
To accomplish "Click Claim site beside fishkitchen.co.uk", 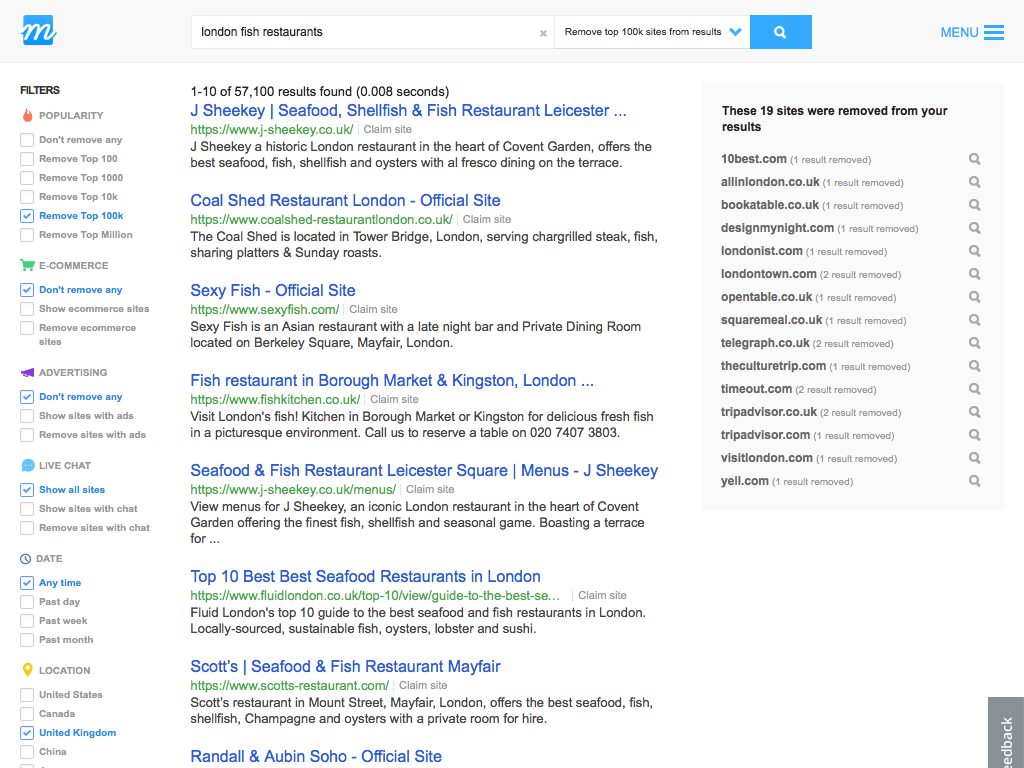I will [394, 400].
